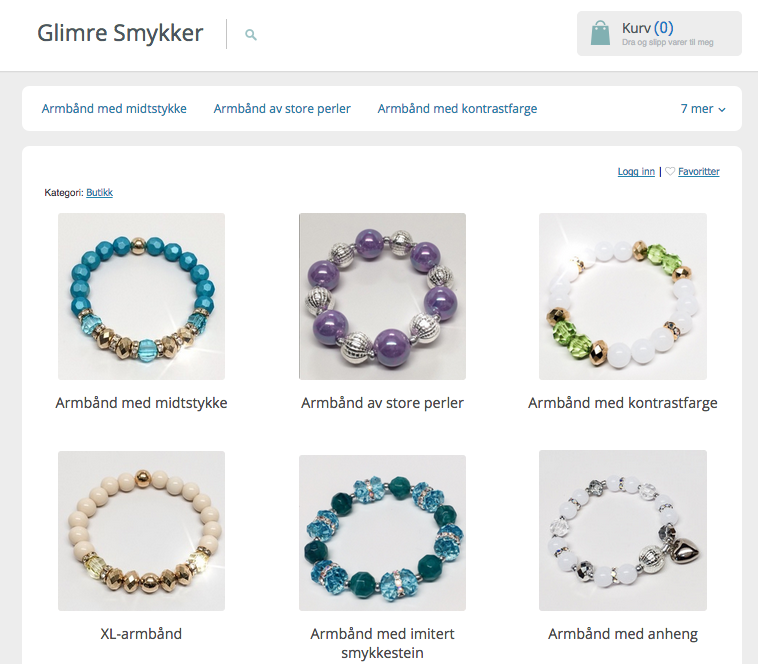
Task: Click the heart icon beside Favoritter
Action: [x=670, y=171]
